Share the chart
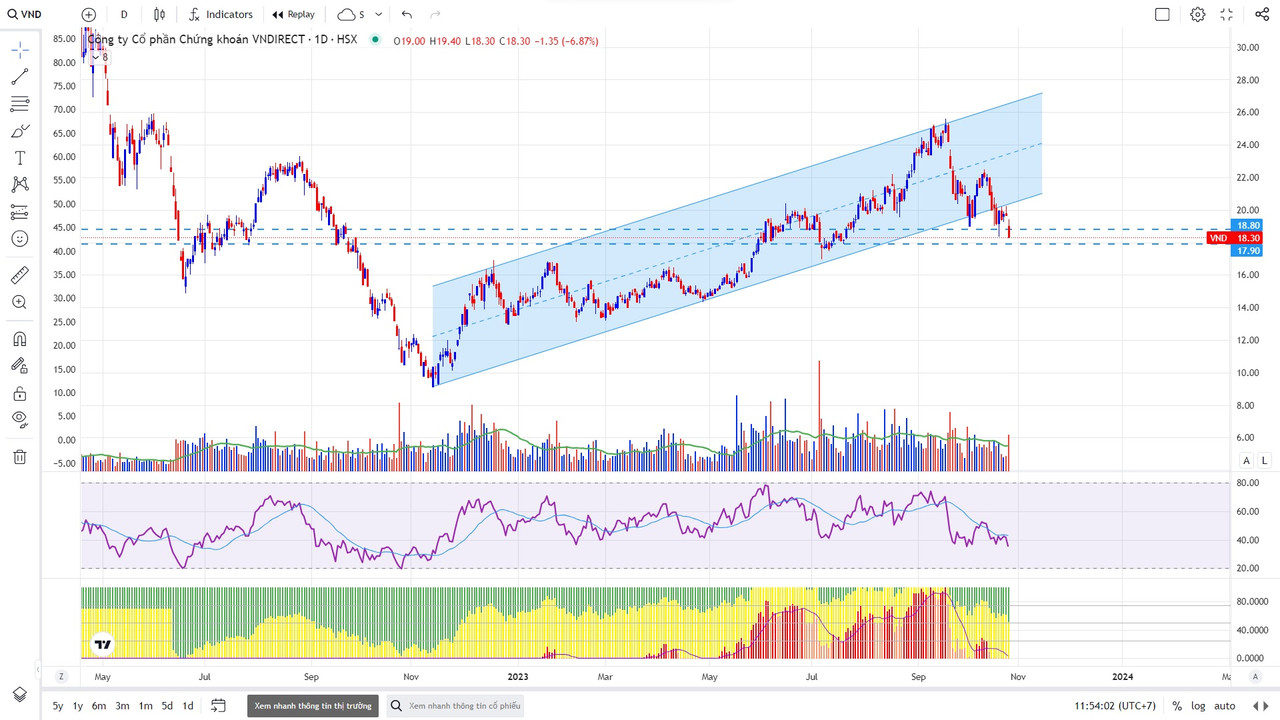This screenshot has width=1280, height=720. [1260, 14]
